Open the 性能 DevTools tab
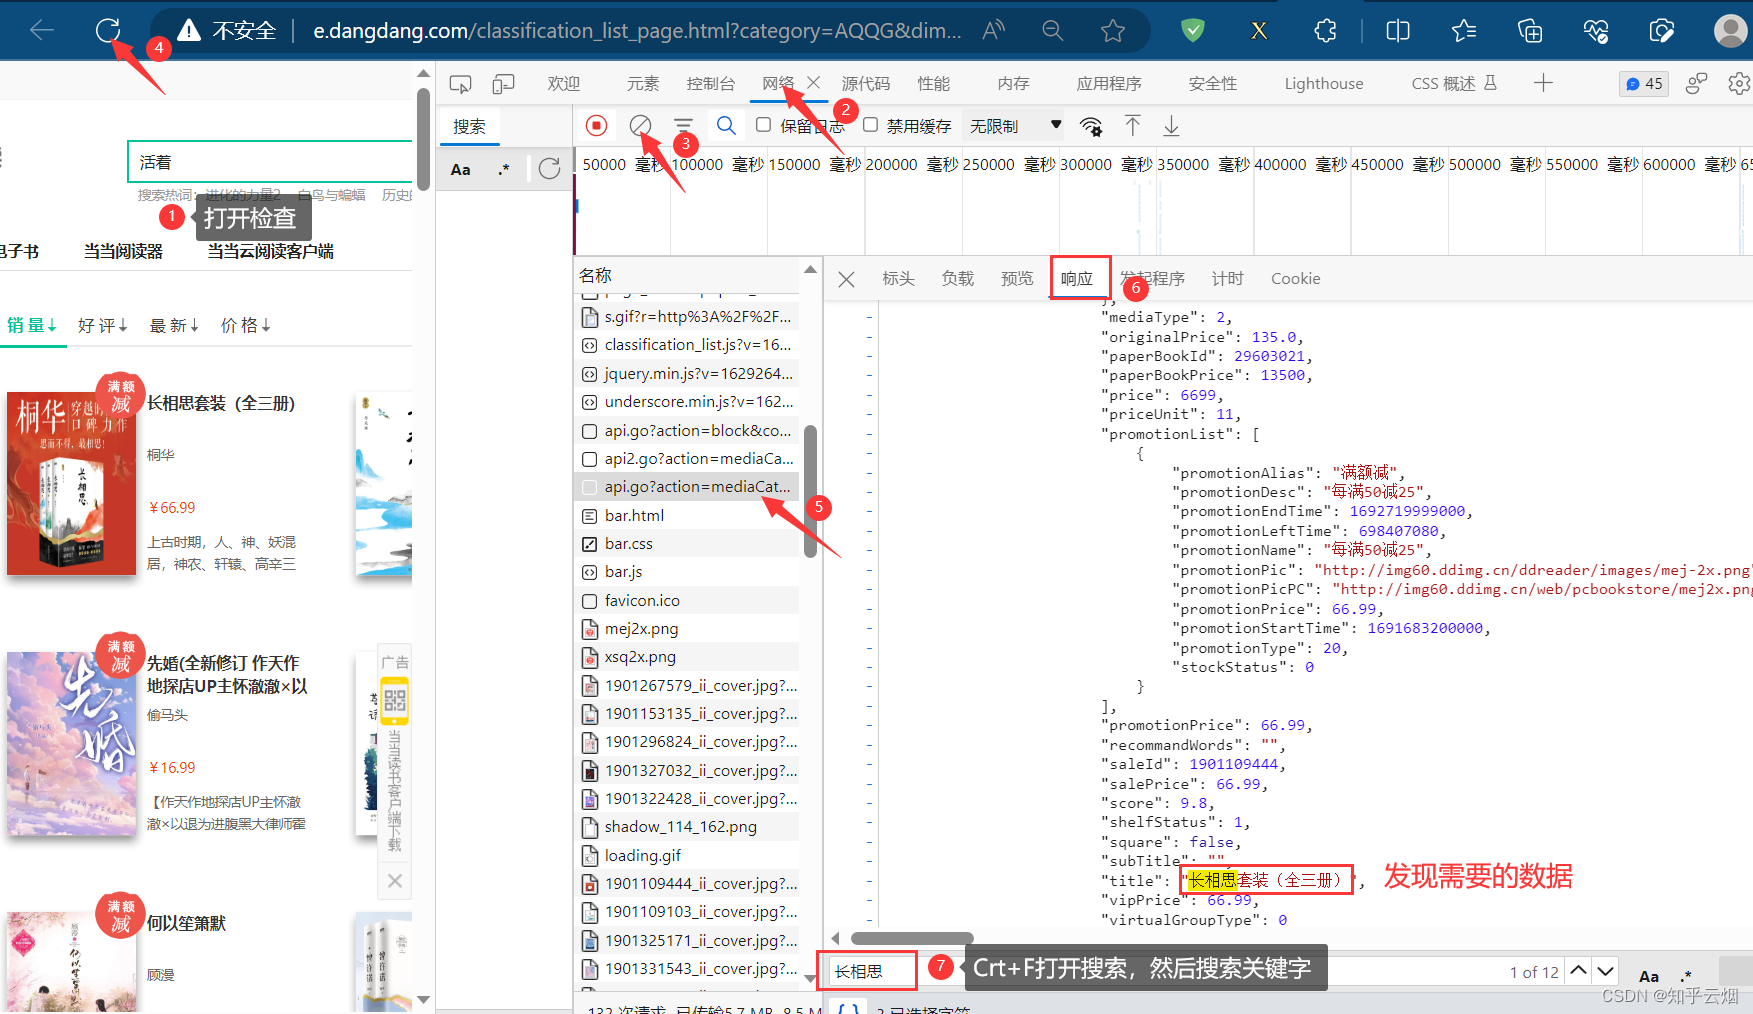Image resolution: width=1753 pixels, height=1014 pixels. click(x=934, y=84)
